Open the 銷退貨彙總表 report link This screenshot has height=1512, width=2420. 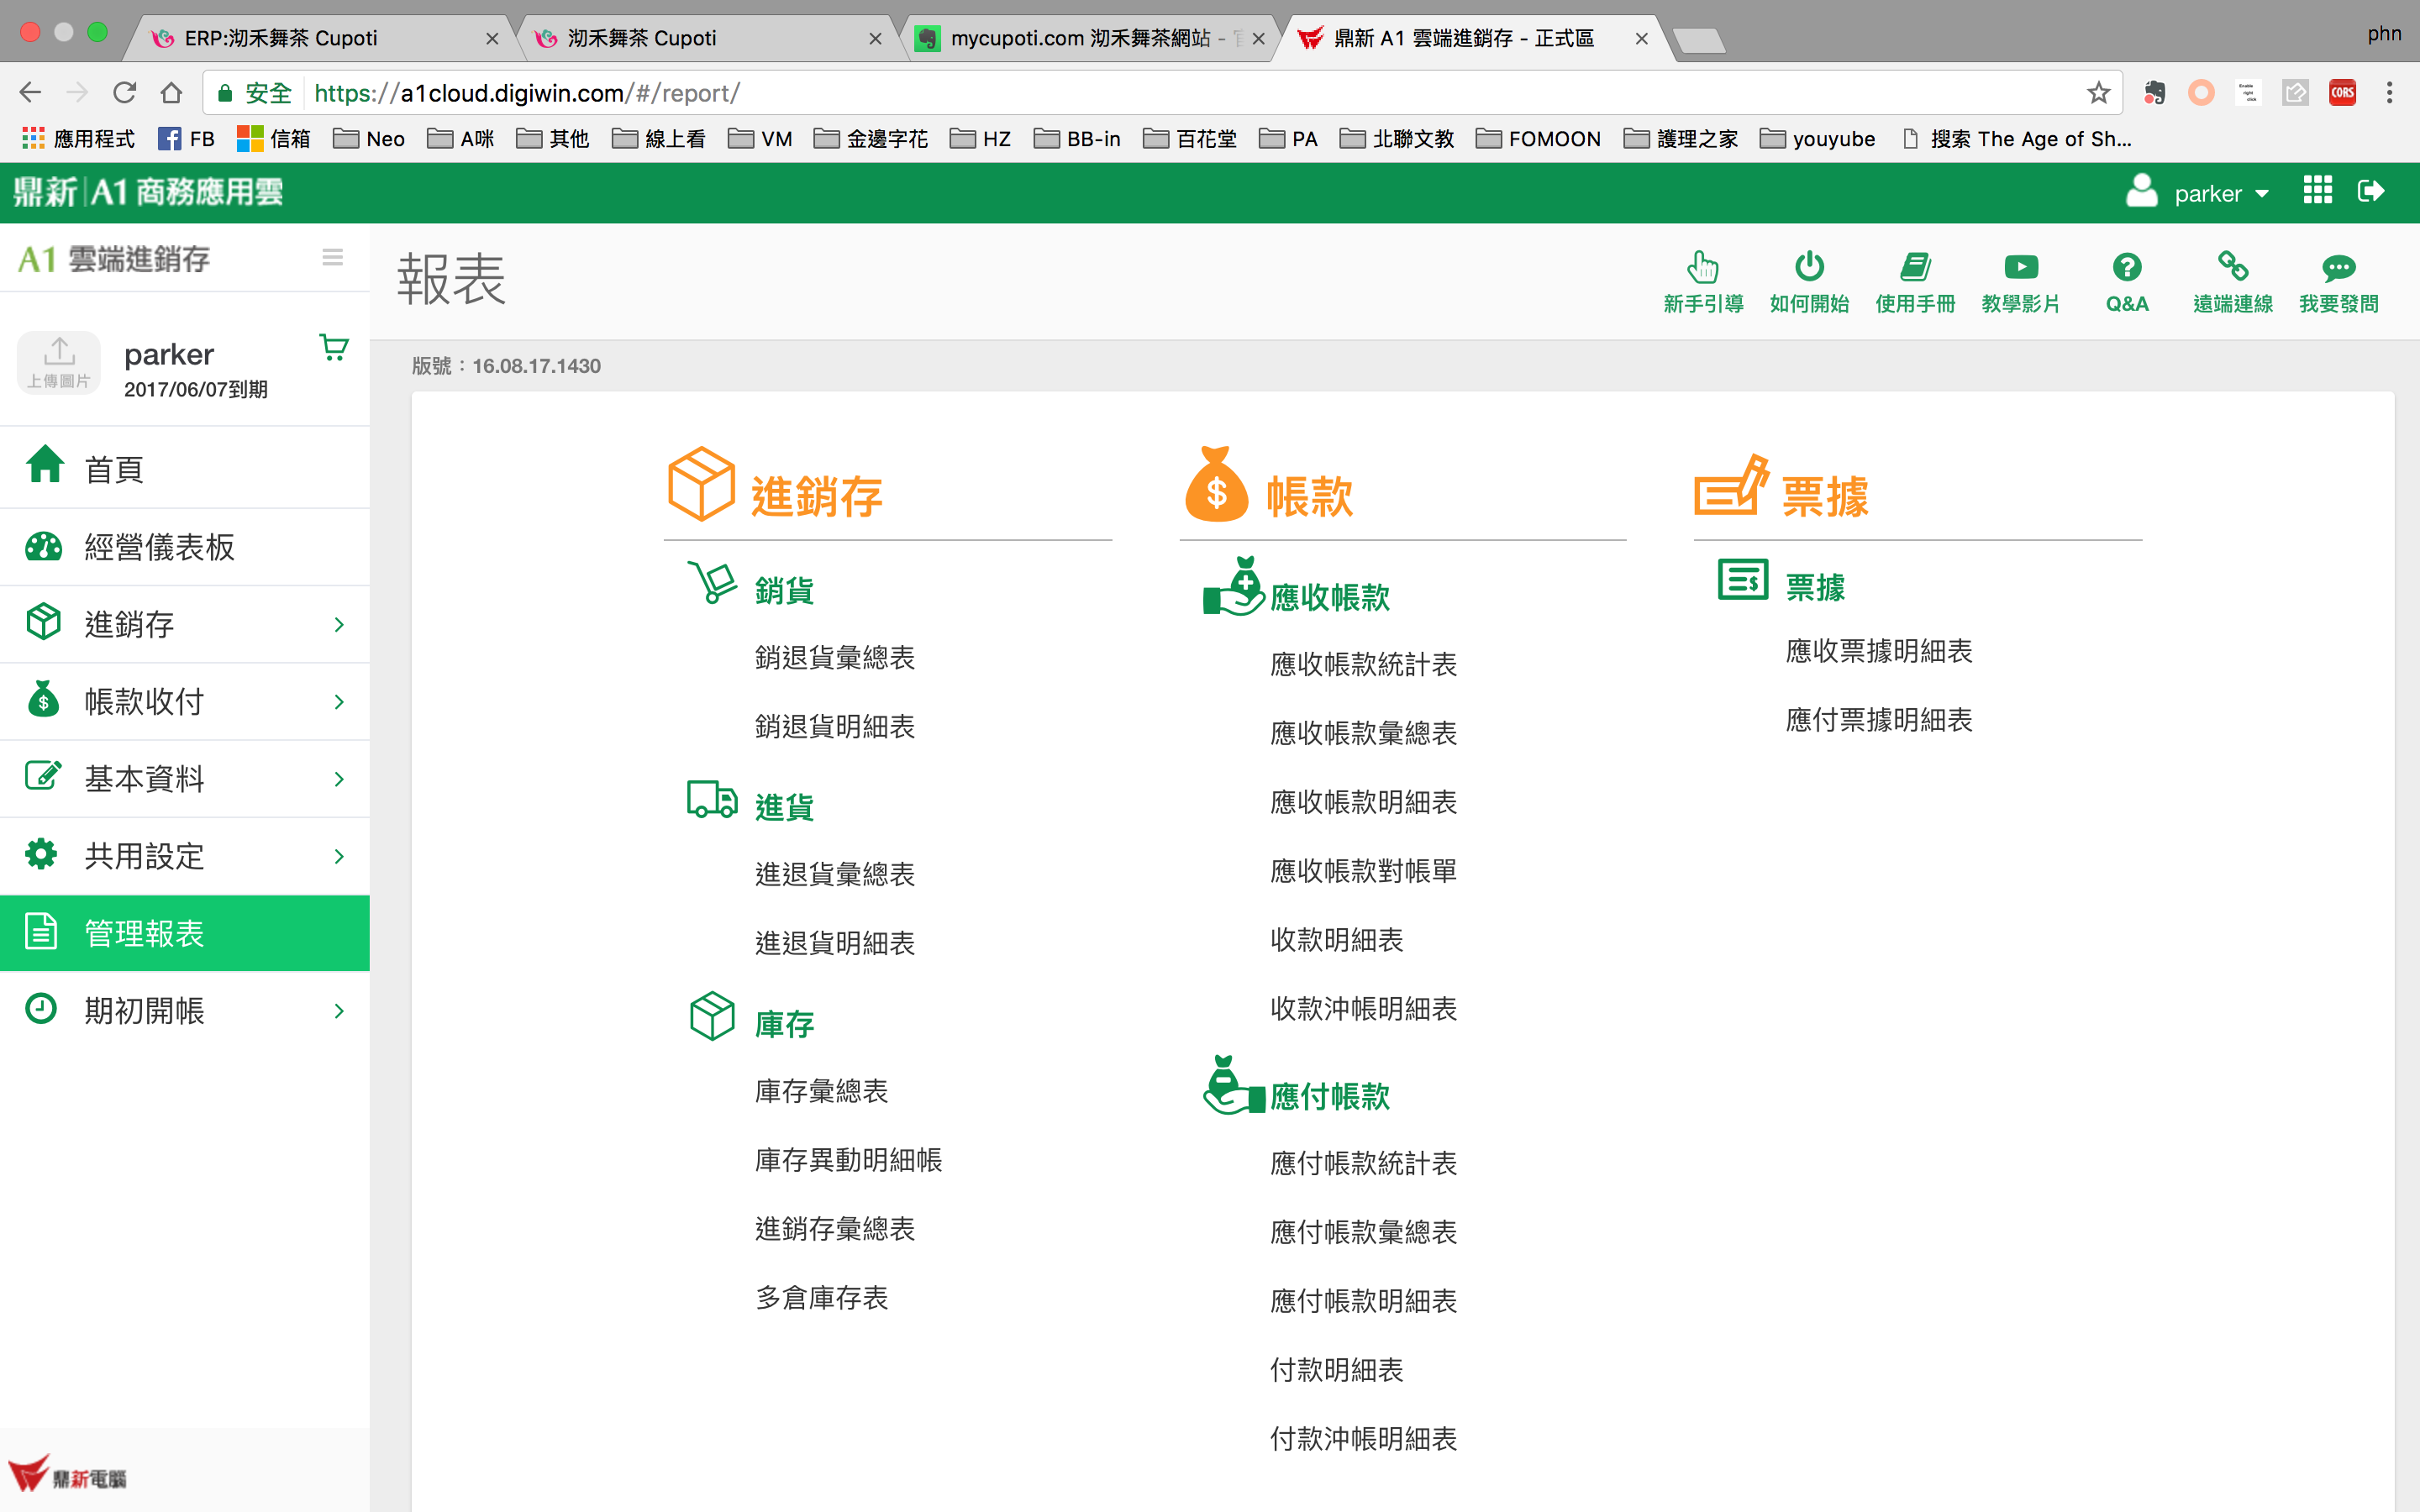coord(834,658)
